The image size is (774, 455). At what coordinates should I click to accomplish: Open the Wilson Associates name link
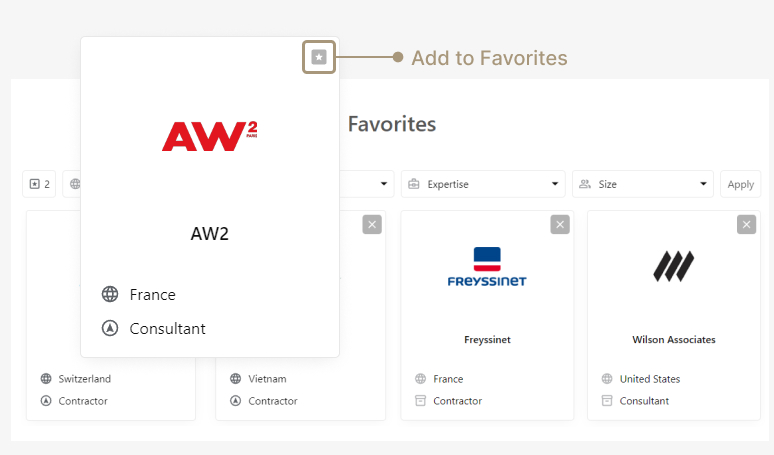click(674, 340)
